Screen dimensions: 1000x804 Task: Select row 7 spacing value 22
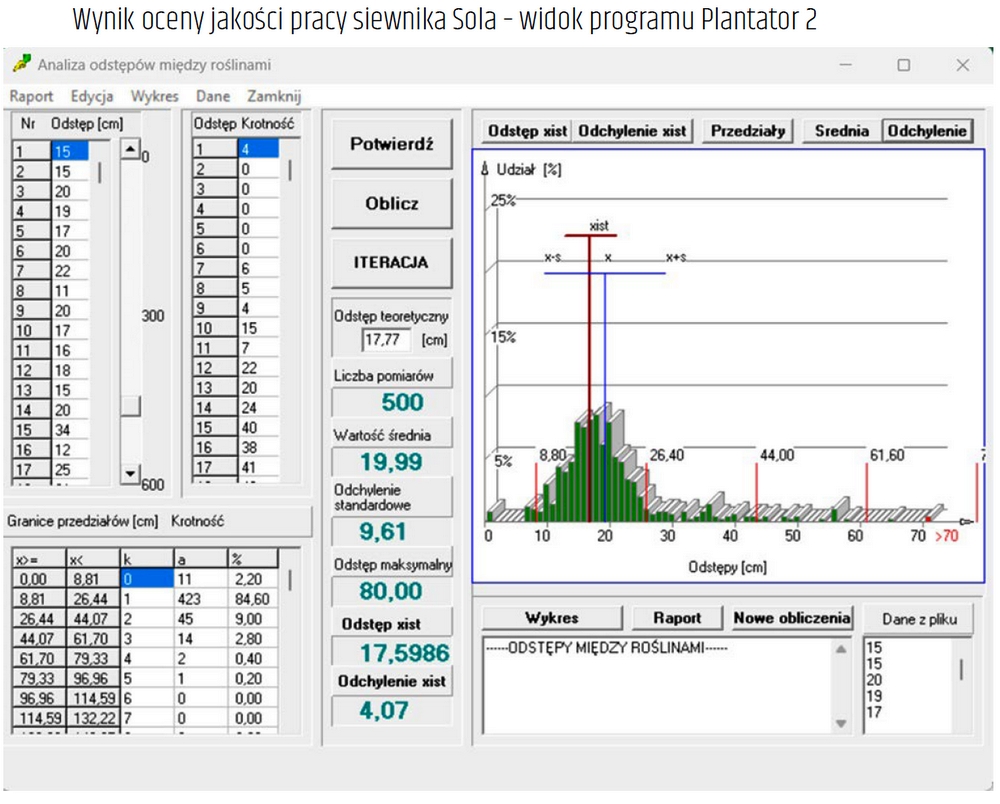(x=70, y=271)
